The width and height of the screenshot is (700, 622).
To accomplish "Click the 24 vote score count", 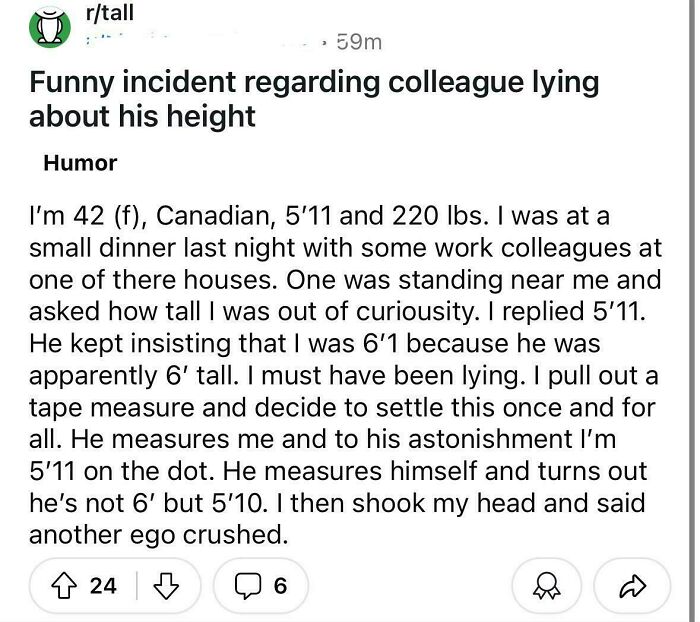I will point(103,586).
